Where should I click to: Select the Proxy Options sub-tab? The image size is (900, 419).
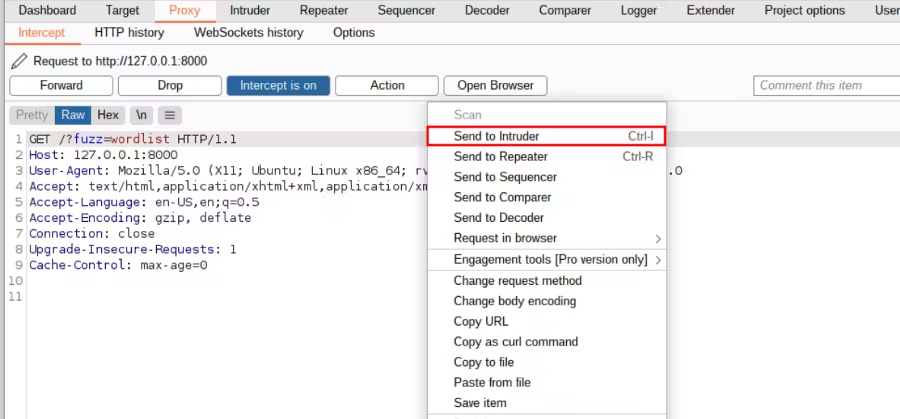354,33
